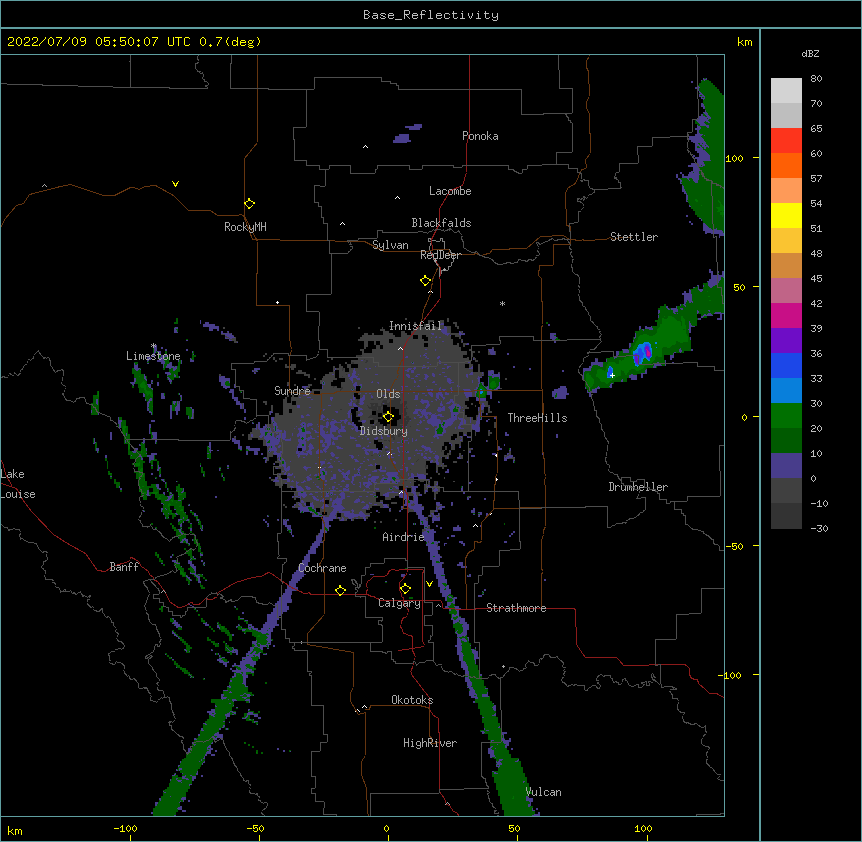Pick the orange swatch below the 60 label
The width and height of the screenshot is (862, 842).
pyautogui.click(x=786, y=166)
